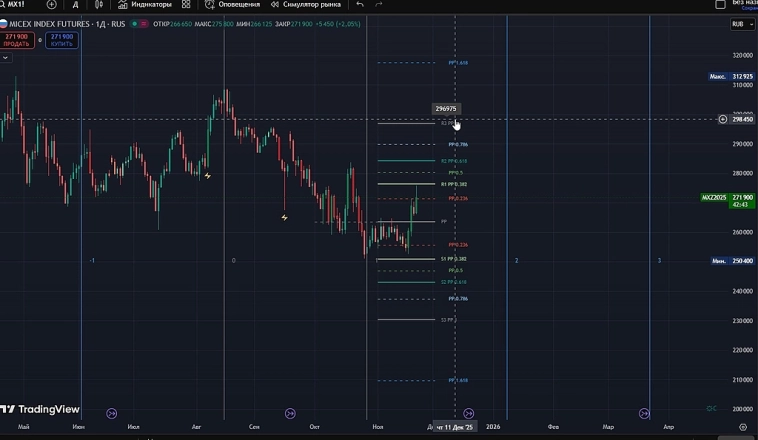
Task: Click the TradingView logo
Action: (x=40, y=409)
